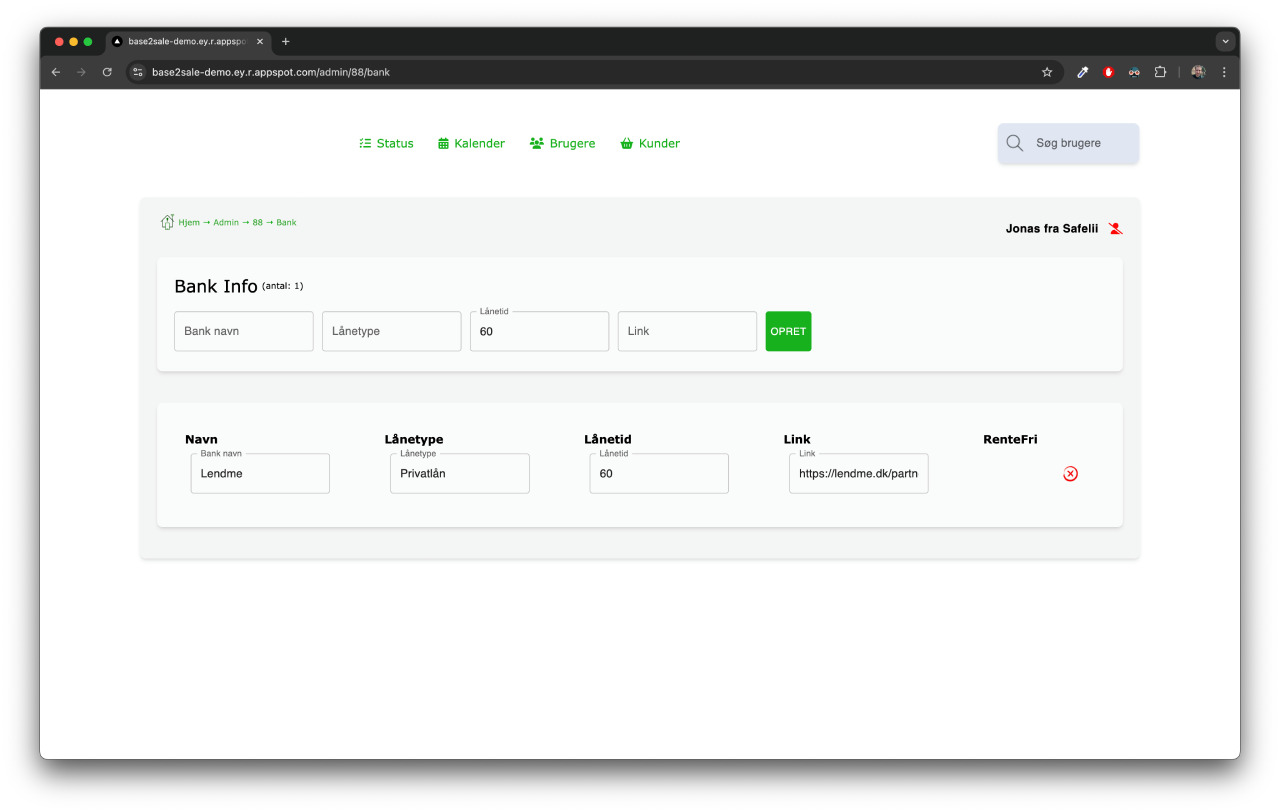
Task: Click the search magnifier icon
Action: [x=1014, y=143]
